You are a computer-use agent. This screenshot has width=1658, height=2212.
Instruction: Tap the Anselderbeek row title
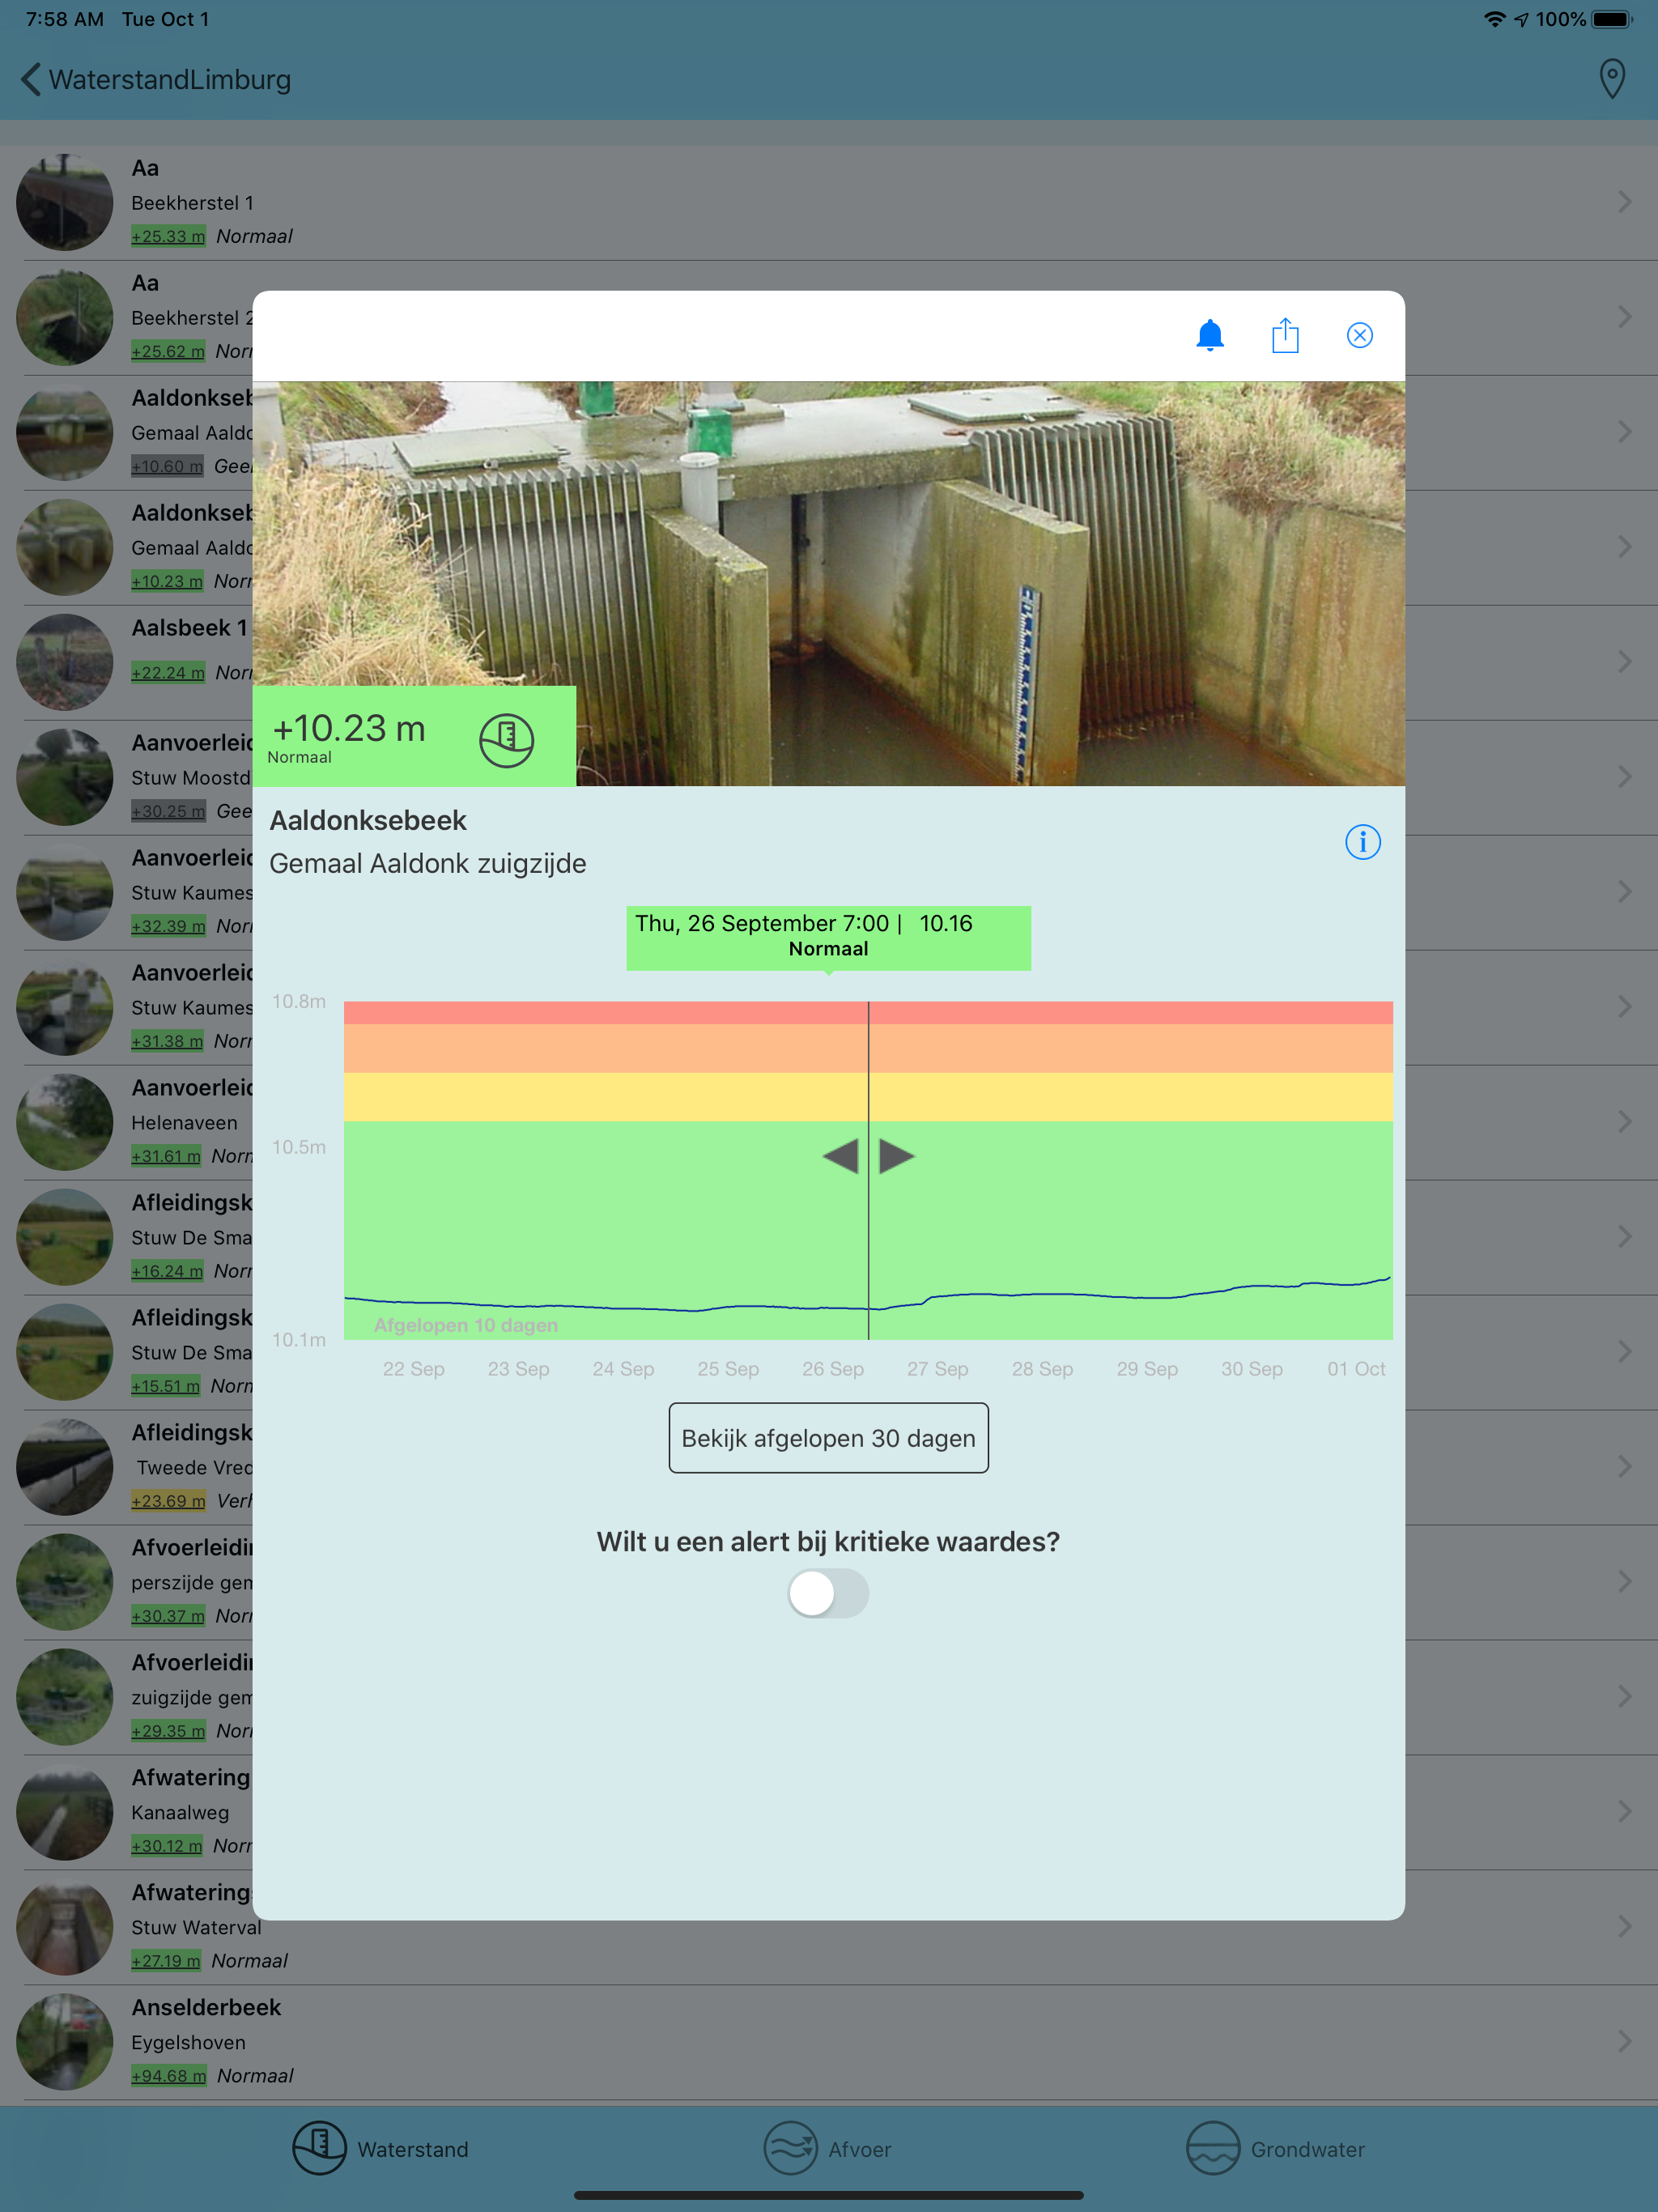pyautogui.click(x=206, y=2007)
